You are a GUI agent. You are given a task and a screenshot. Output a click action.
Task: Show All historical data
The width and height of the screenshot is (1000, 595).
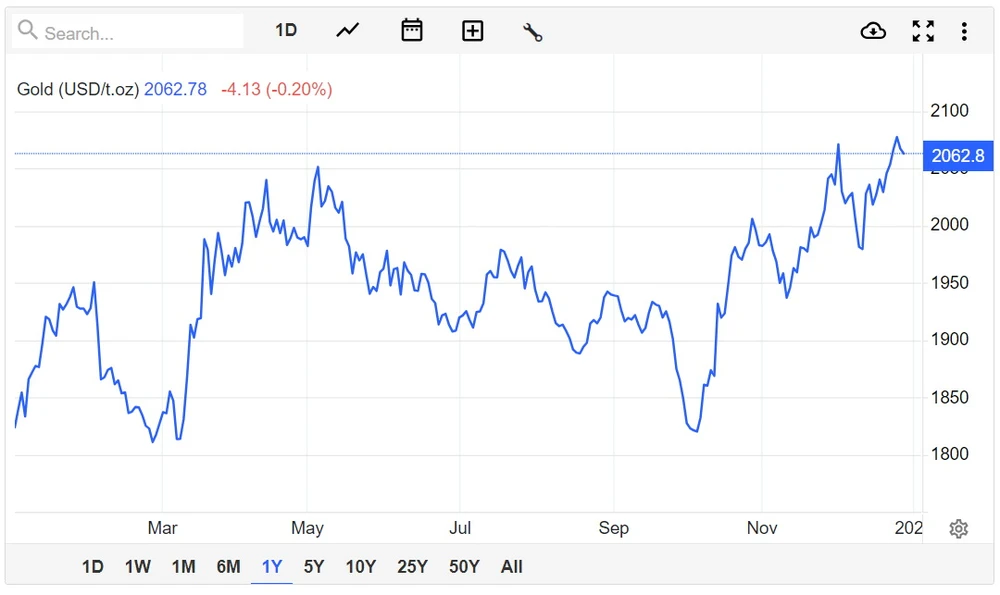[512, 567]
